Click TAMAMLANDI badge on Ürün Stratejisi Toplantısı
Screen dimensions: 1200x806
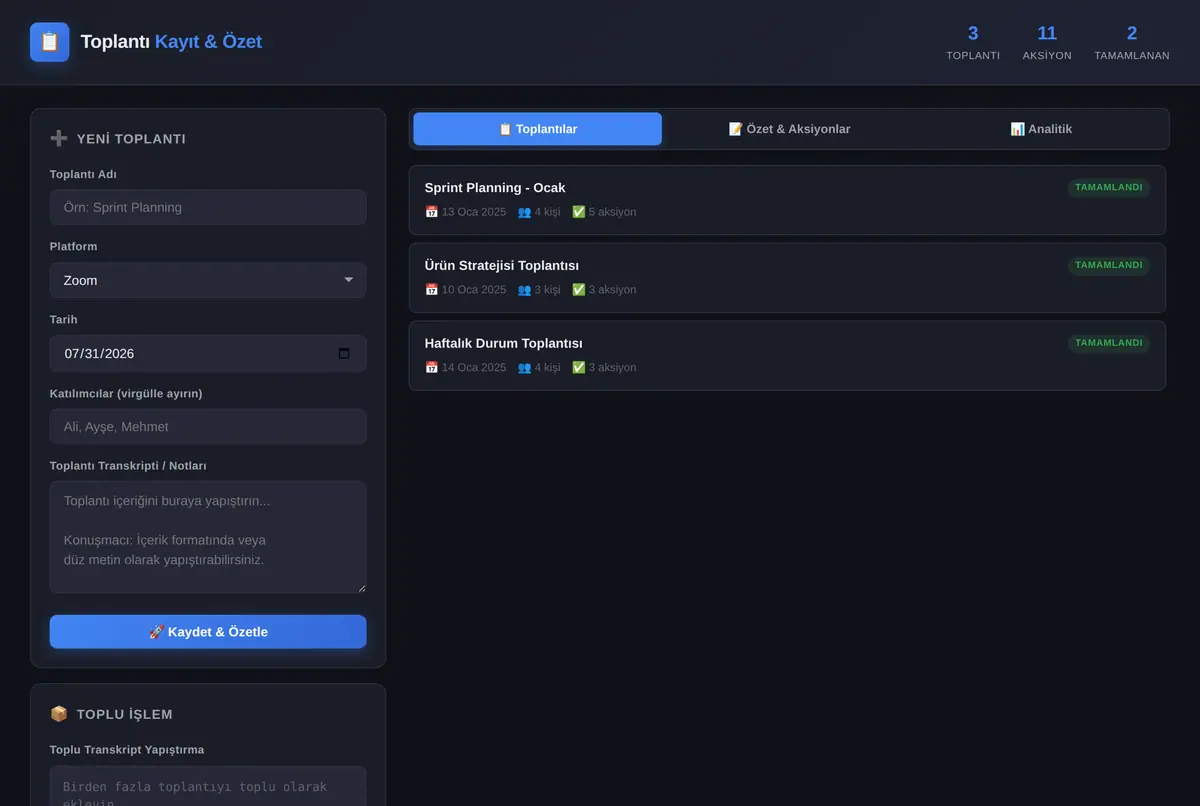coord(1109,265)
